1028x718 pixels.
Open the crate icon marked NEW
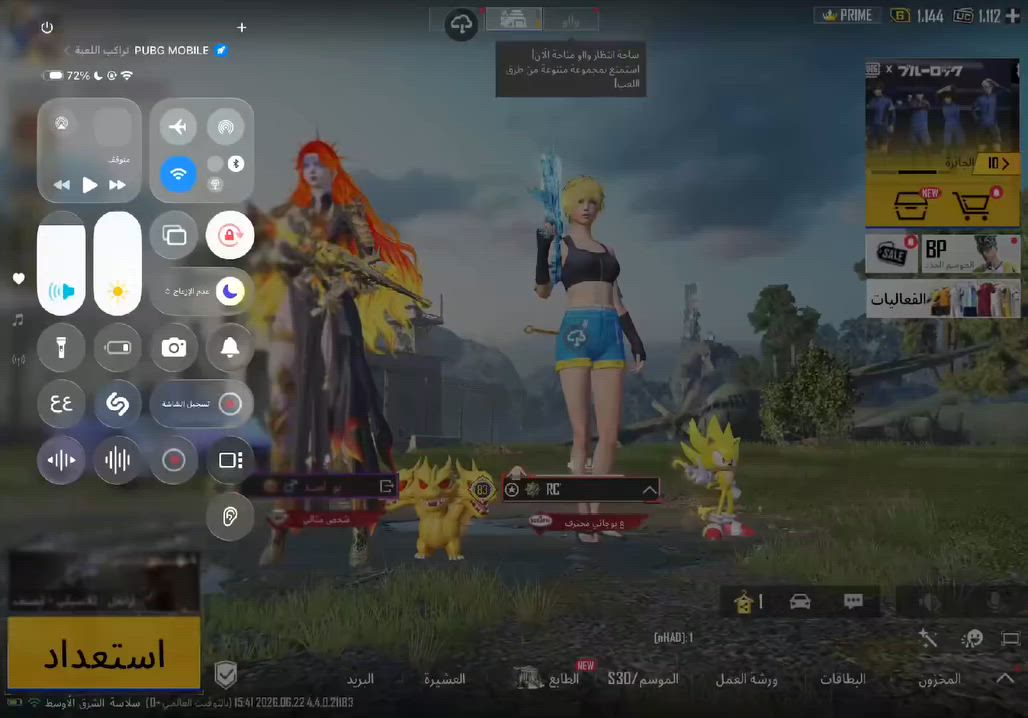point(913,205)
